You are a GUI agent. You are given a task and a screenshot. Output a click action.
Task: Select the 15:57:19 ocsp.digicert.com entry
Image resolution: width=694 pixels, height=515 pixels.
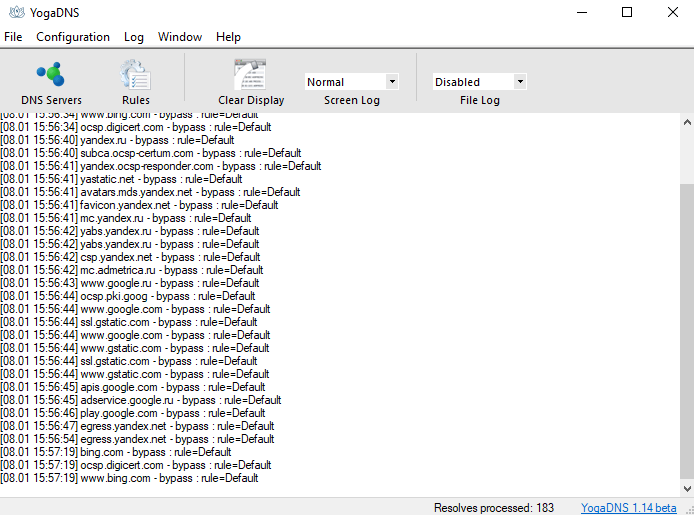(136, 465)
